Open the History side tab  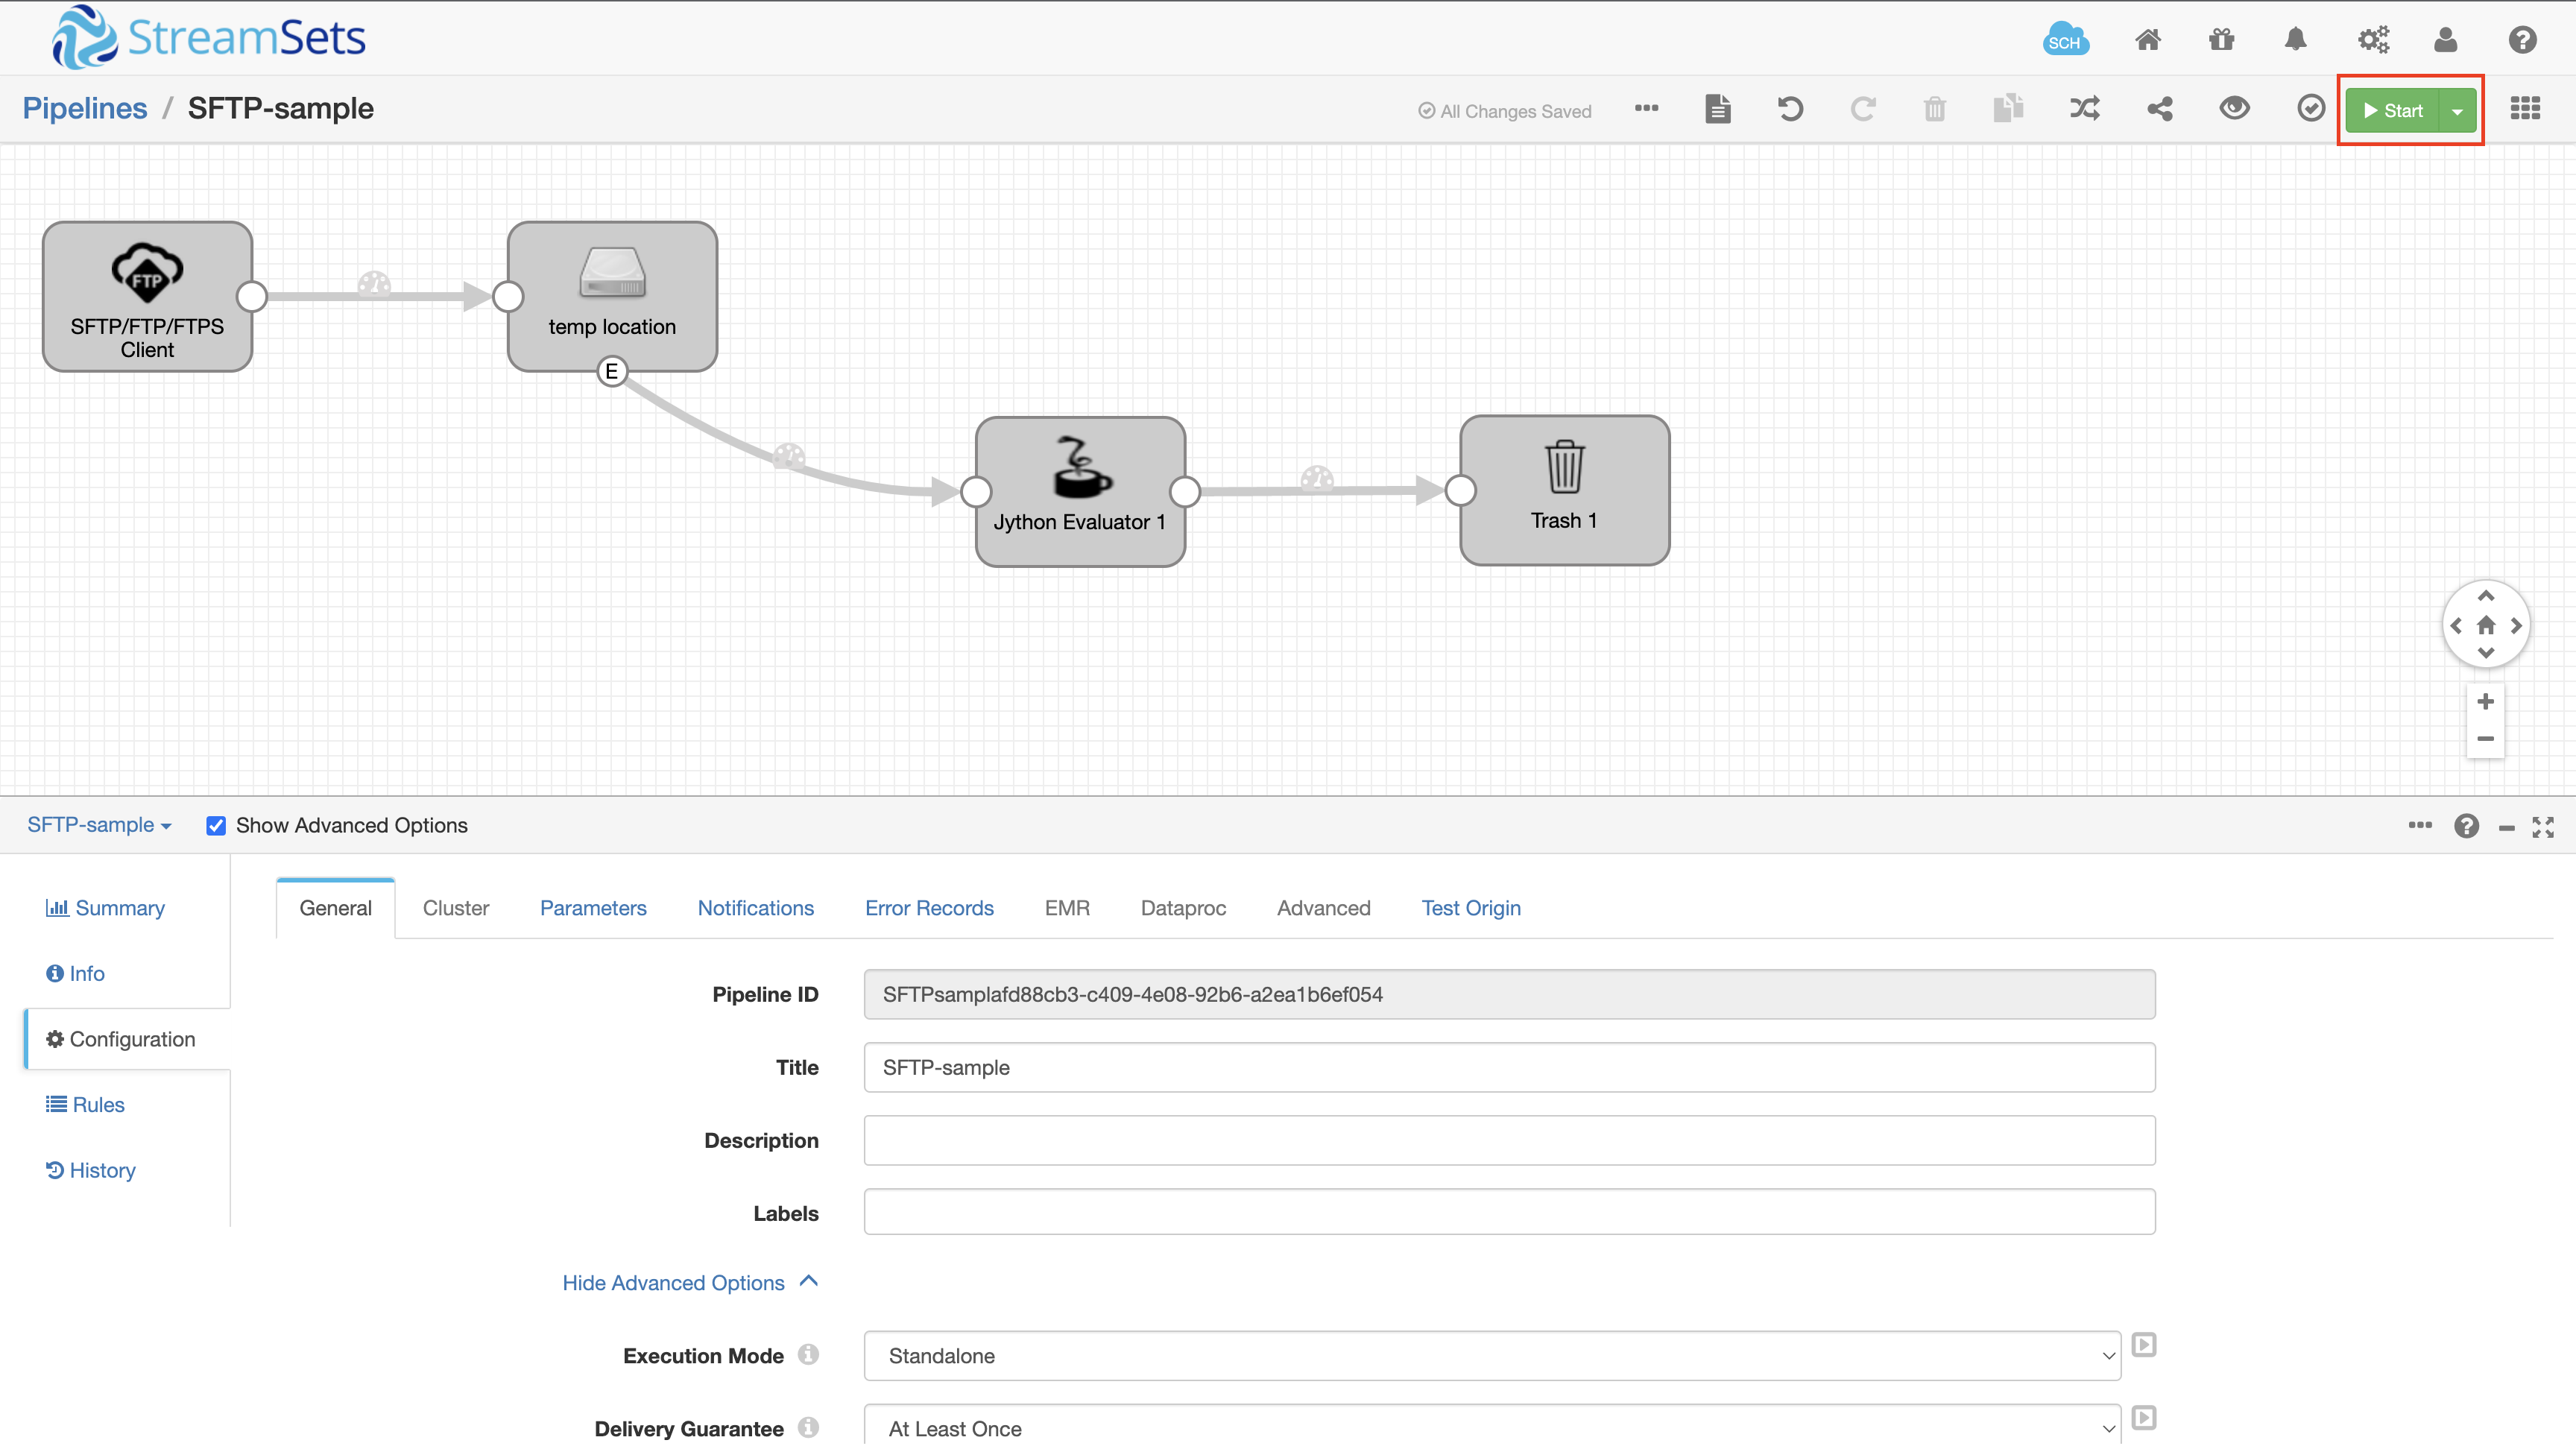point(91,1170)
